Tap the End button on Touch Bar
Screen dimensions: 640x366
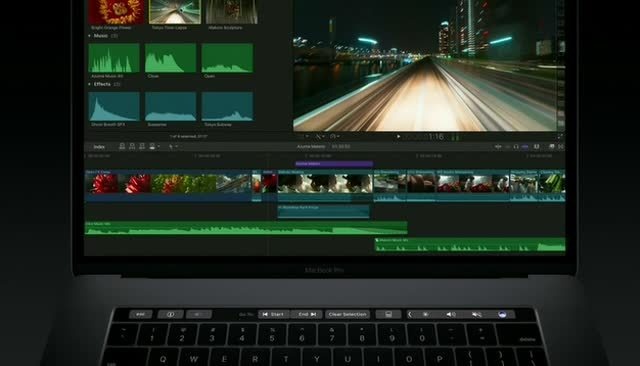[307, 314]
